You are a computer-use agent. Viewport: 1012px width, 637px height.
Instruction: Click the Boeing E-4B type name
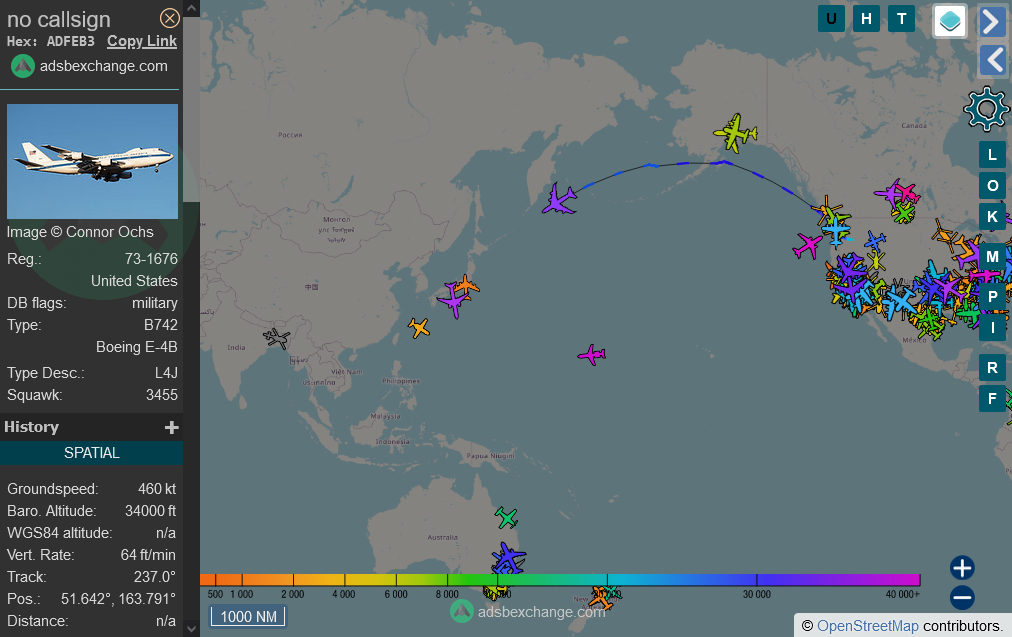pyautogui.click(x=137, y=347)
